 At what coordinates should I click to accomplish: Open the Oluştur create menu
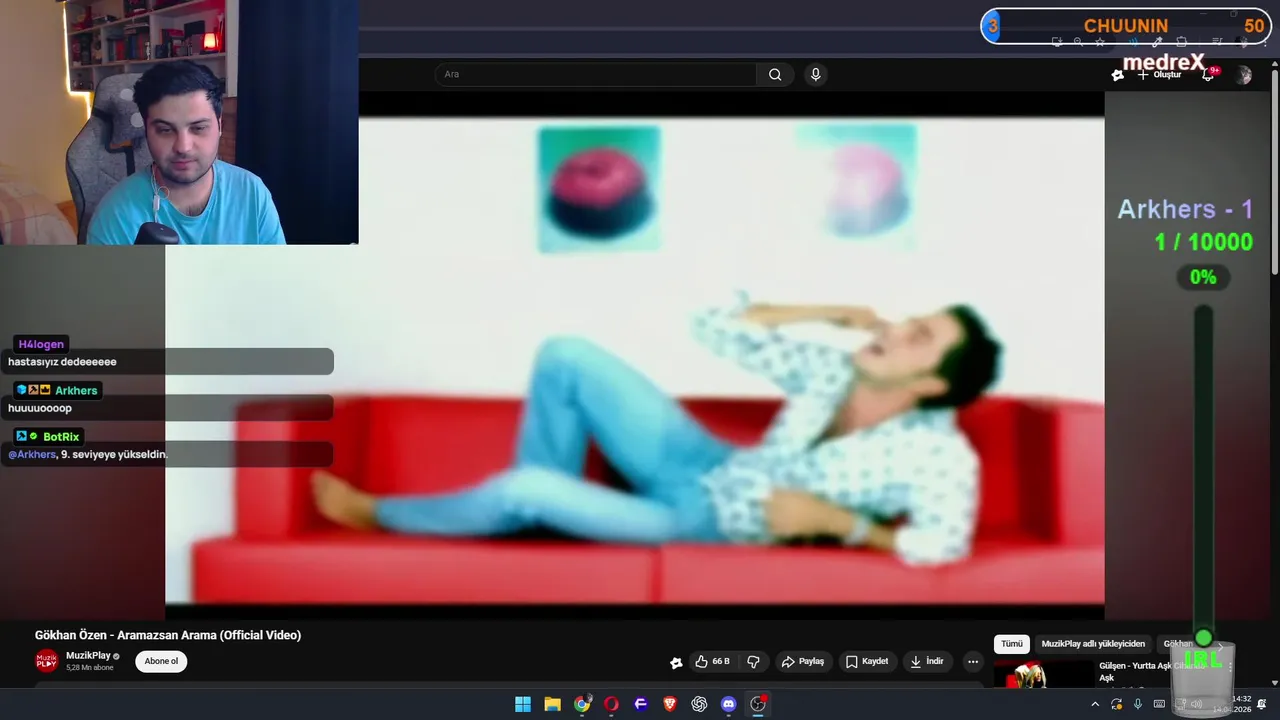tap(1159, 75)
